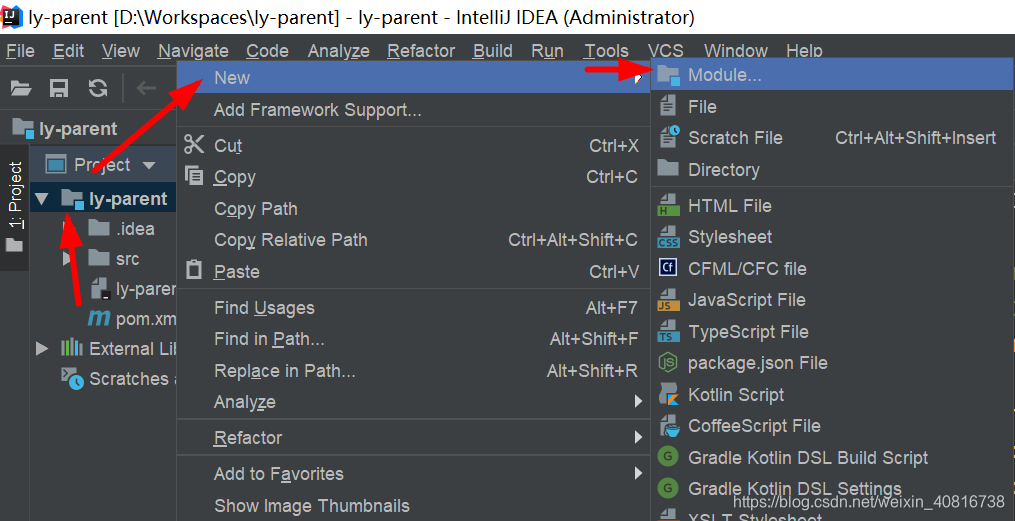Click the Synchronize refresh toolbar icon
The image size is (1015, 521).
pyautogui.click(x=98, y=88)
